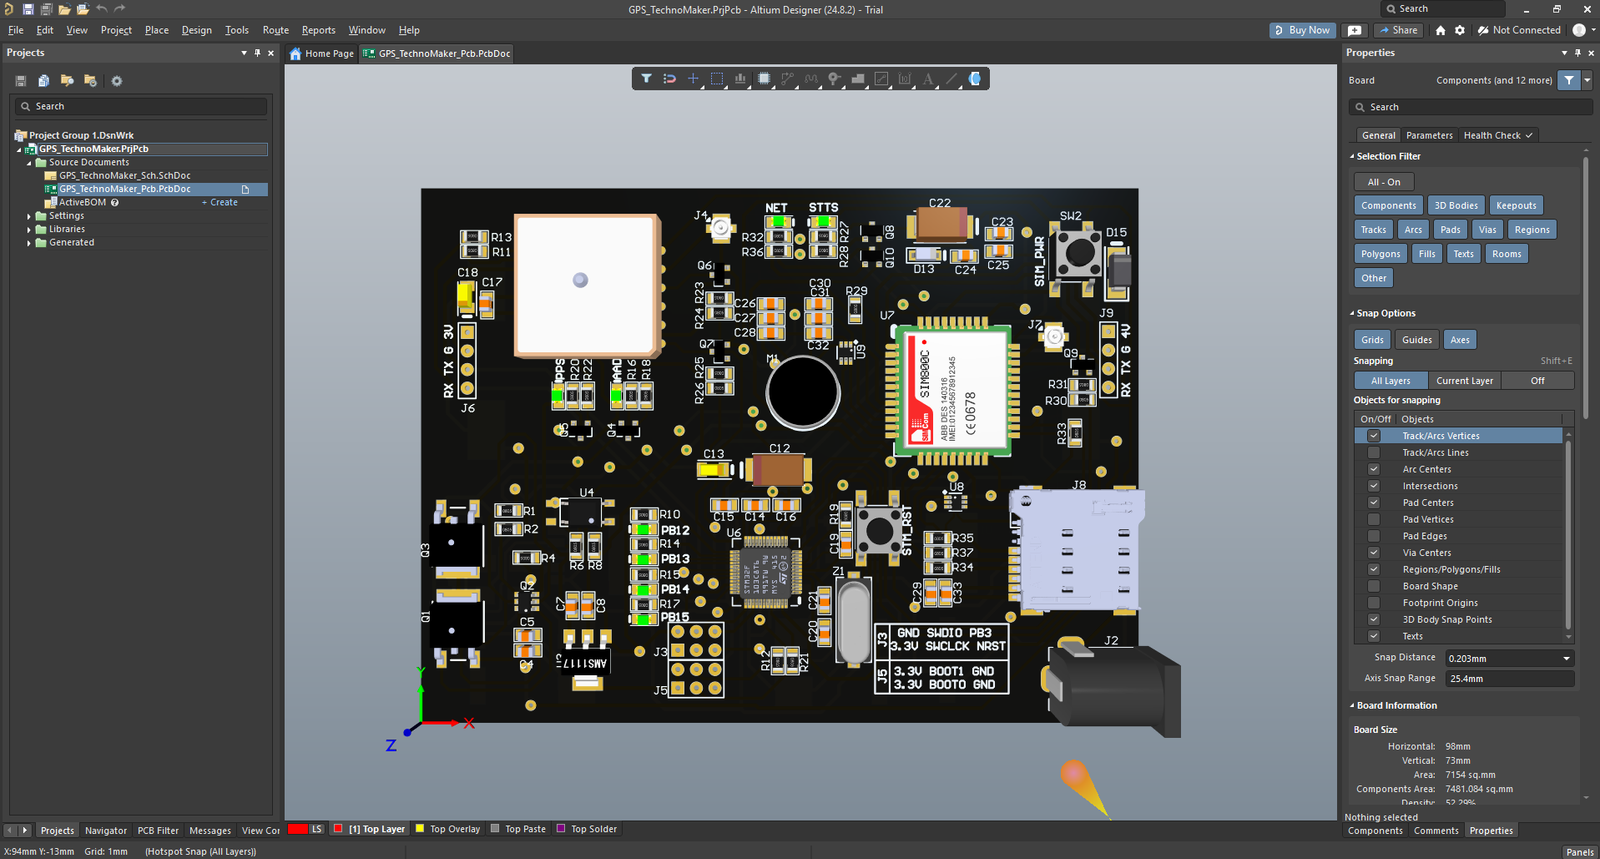Screen dimensions: 1600x859
Task: Select the Align Objects bar-chart tool
Action: point(740,78)
